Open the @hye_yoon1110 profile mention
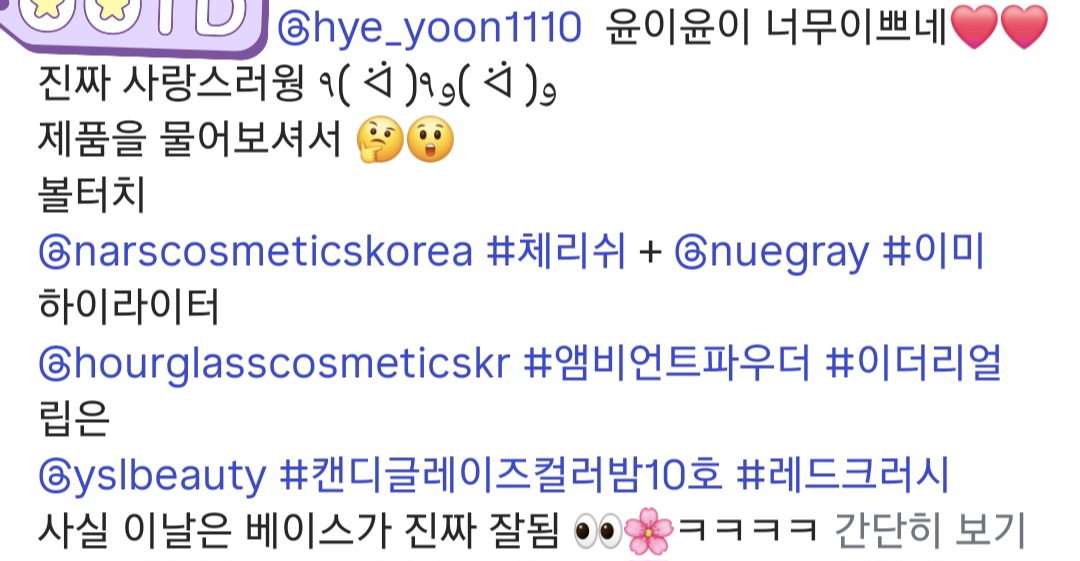 428,29
